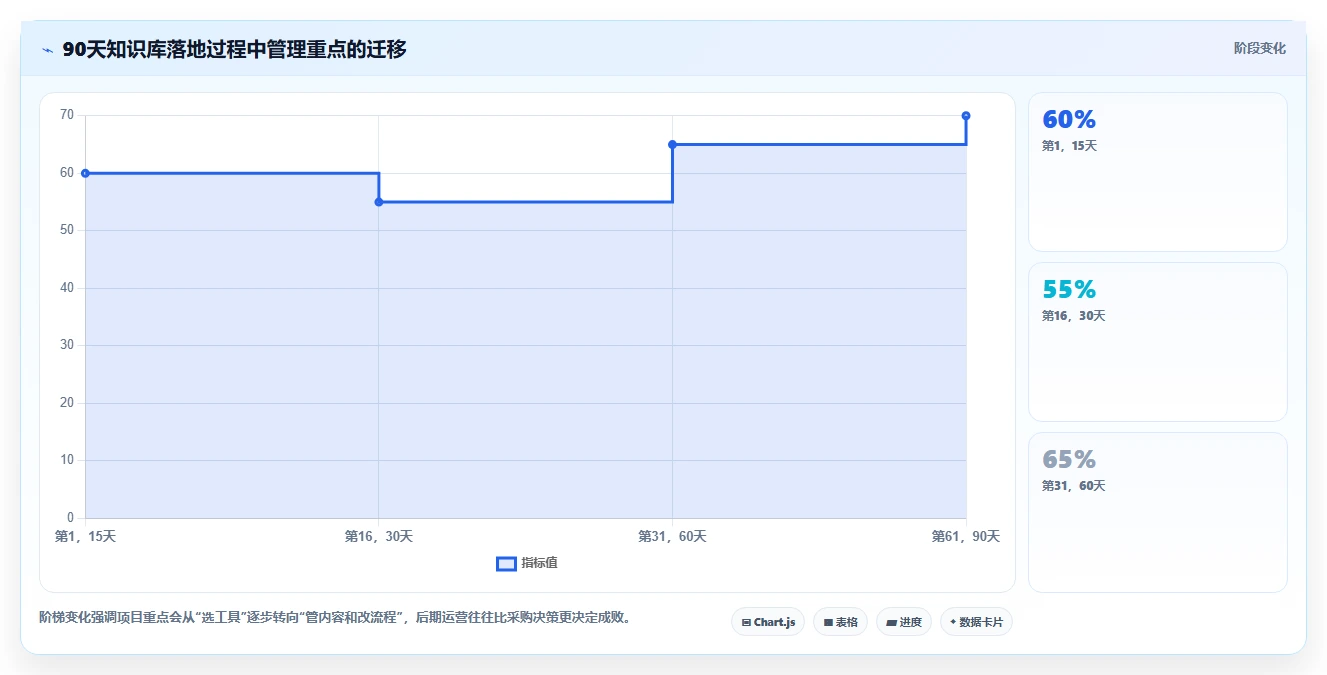Click the 60% stat card value
This screenshot has width=1327, height=675.
[x=1069, y=120]
